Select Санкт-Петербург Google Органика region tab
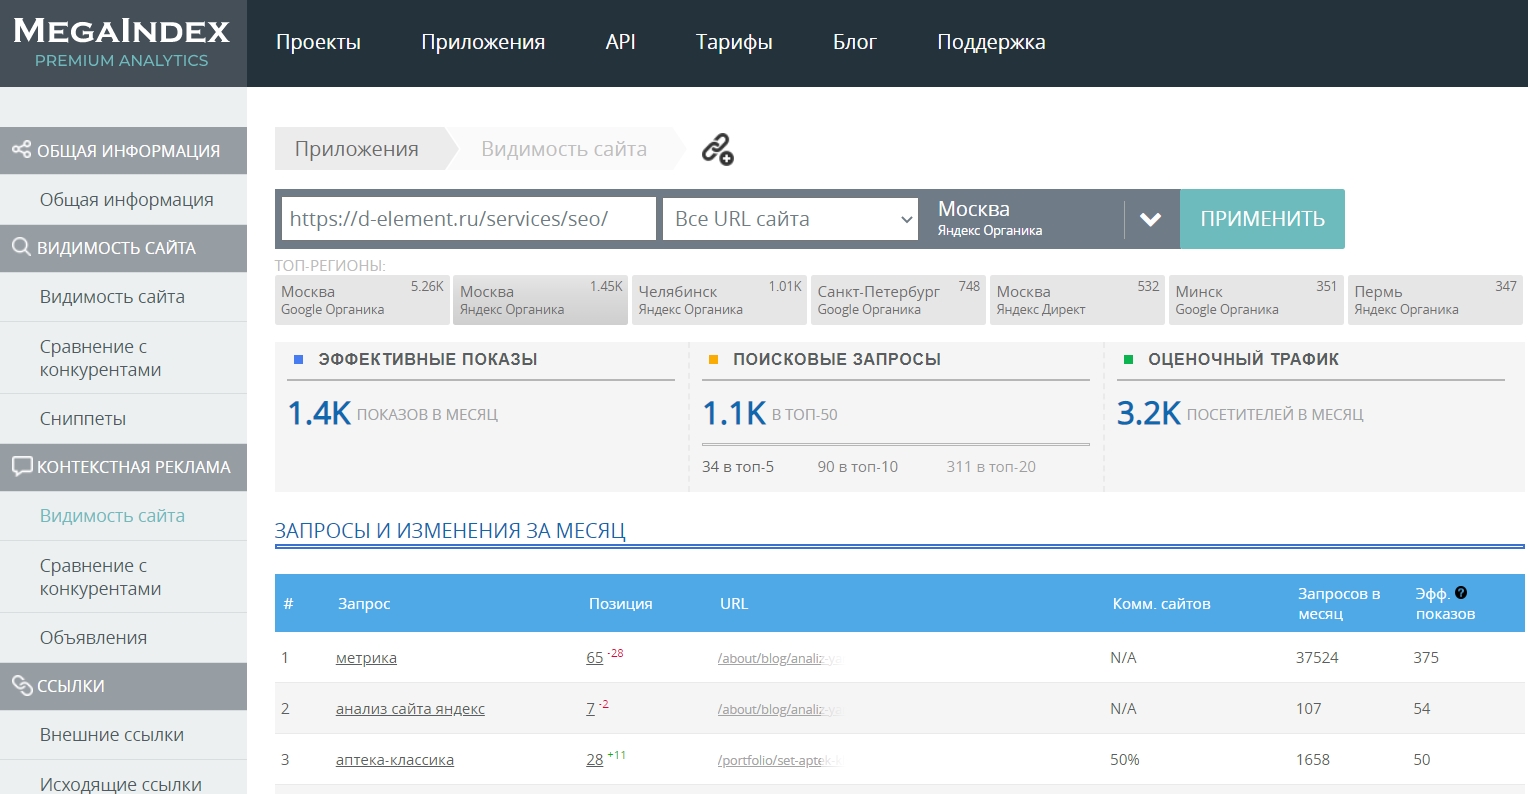The image size is (1528, 794). (899, 300)
